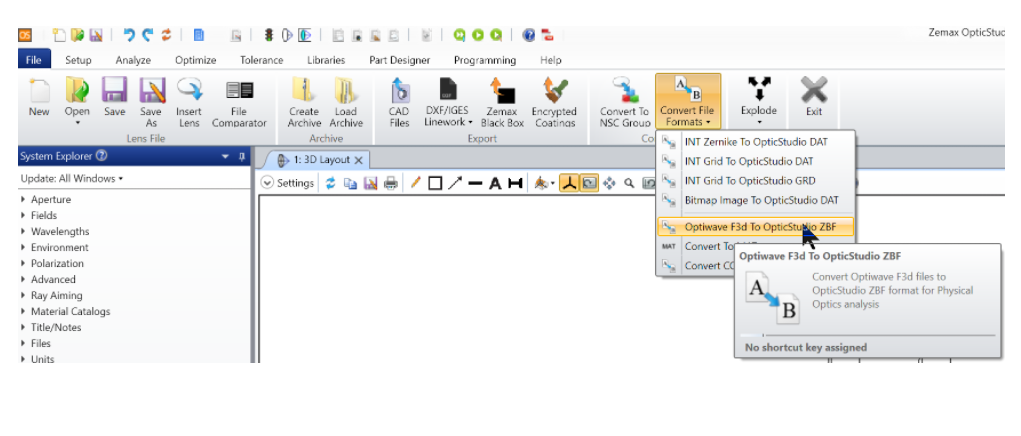Click the undo arrow in quick access toolbar

[128, 35]
